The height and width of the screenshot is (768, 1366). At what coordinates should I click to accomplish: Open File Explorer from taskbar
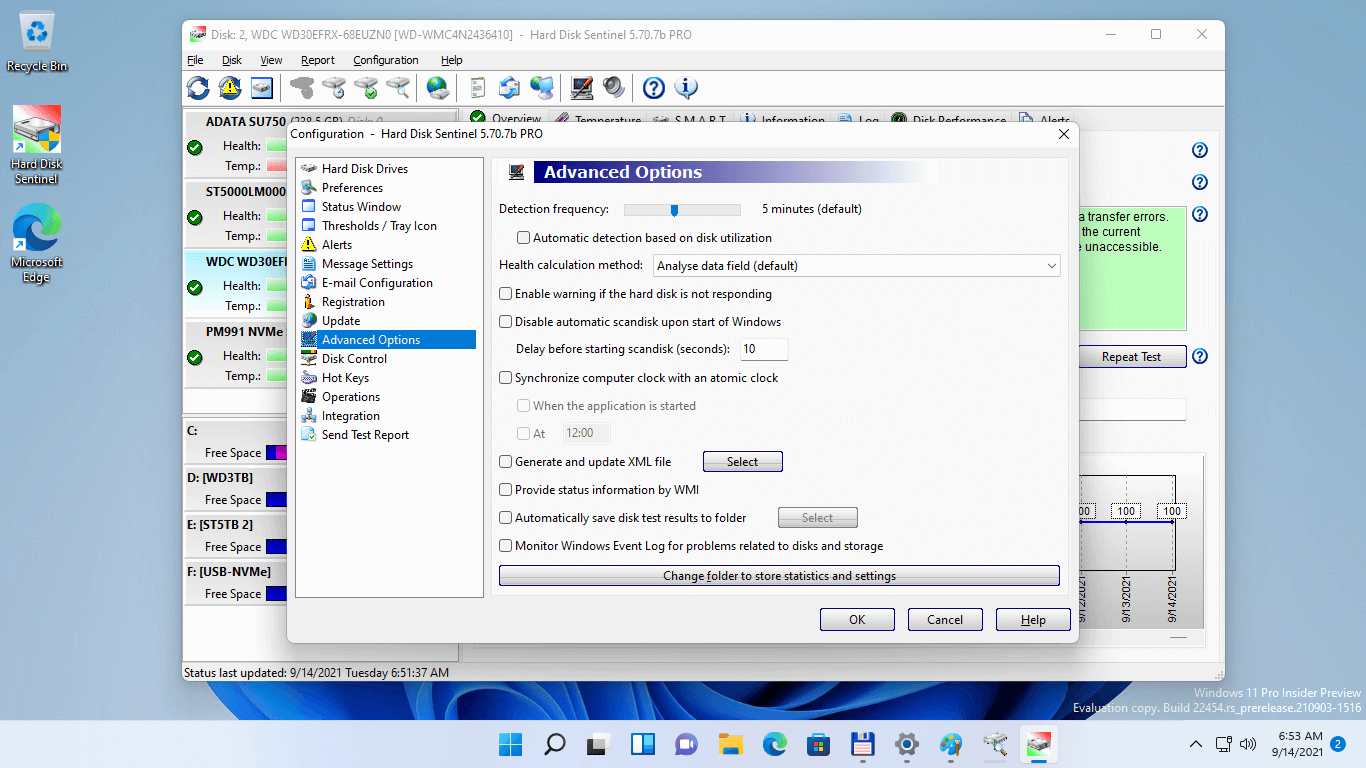click(731, 744)
